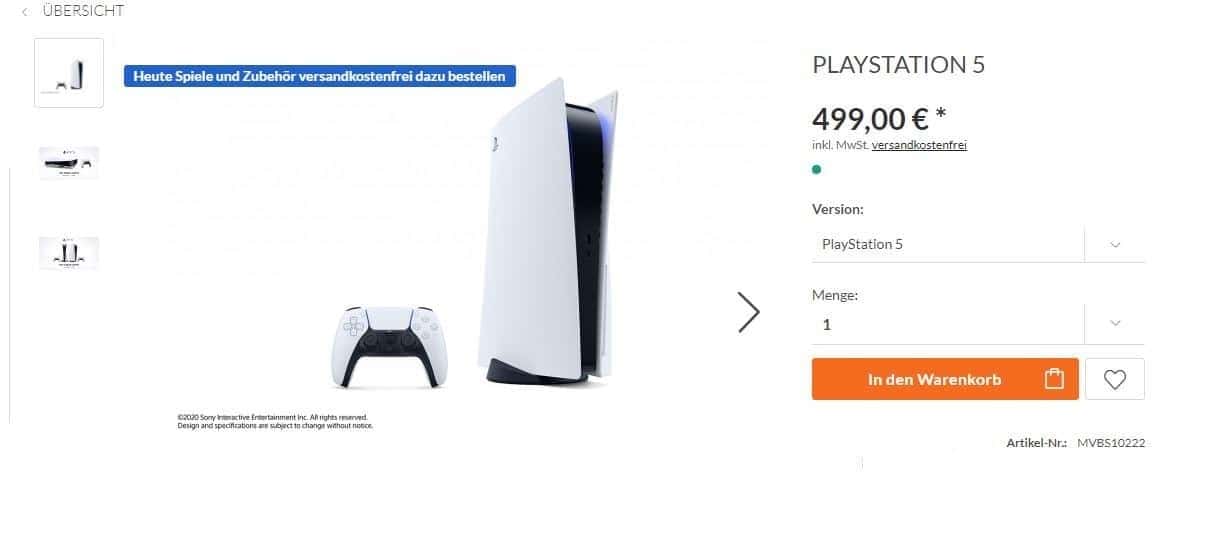The image size is (1205, 549).
Task: Show the next product image arrow
Action: [x=748, y=312]
